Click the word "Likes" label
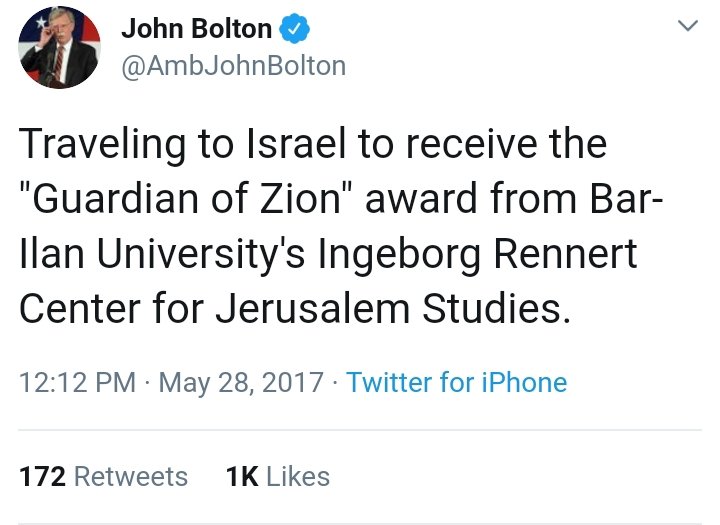 point(299,477)
